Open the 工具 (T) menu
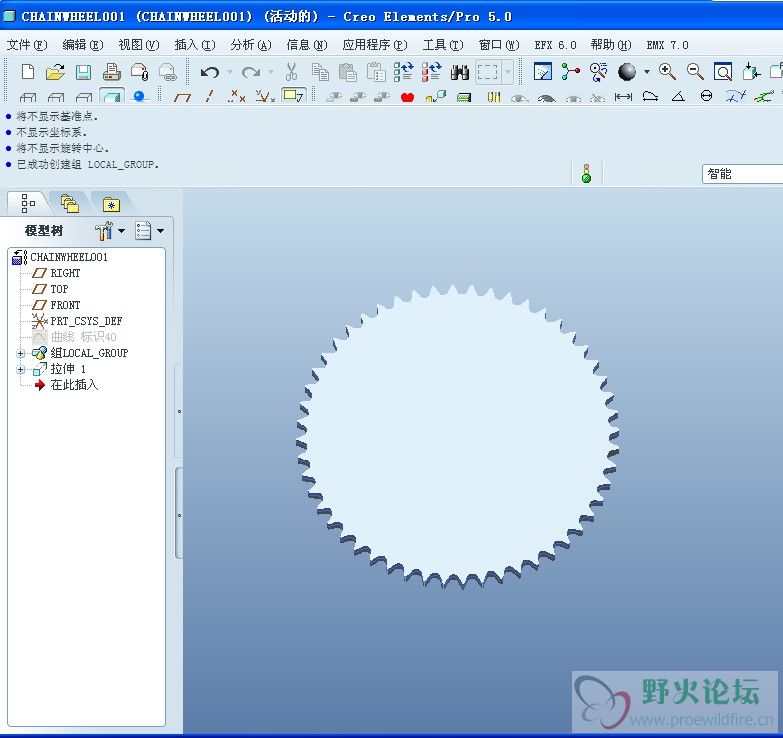This screenshot has height=738, width=783. 442,45
